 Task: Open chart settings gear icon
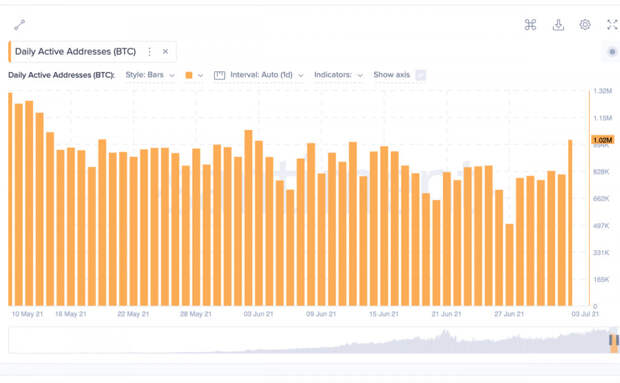(x=585, y=25)
